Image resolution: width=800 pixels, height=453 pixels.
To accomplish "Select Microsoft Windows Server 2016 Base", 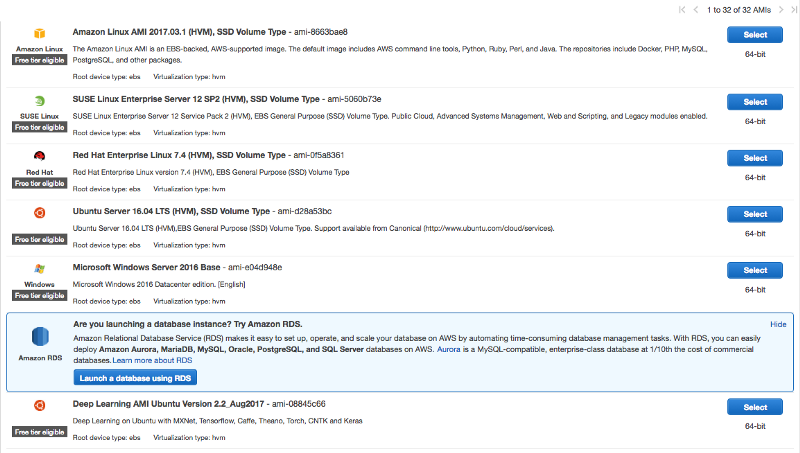I will click(755, 271).
